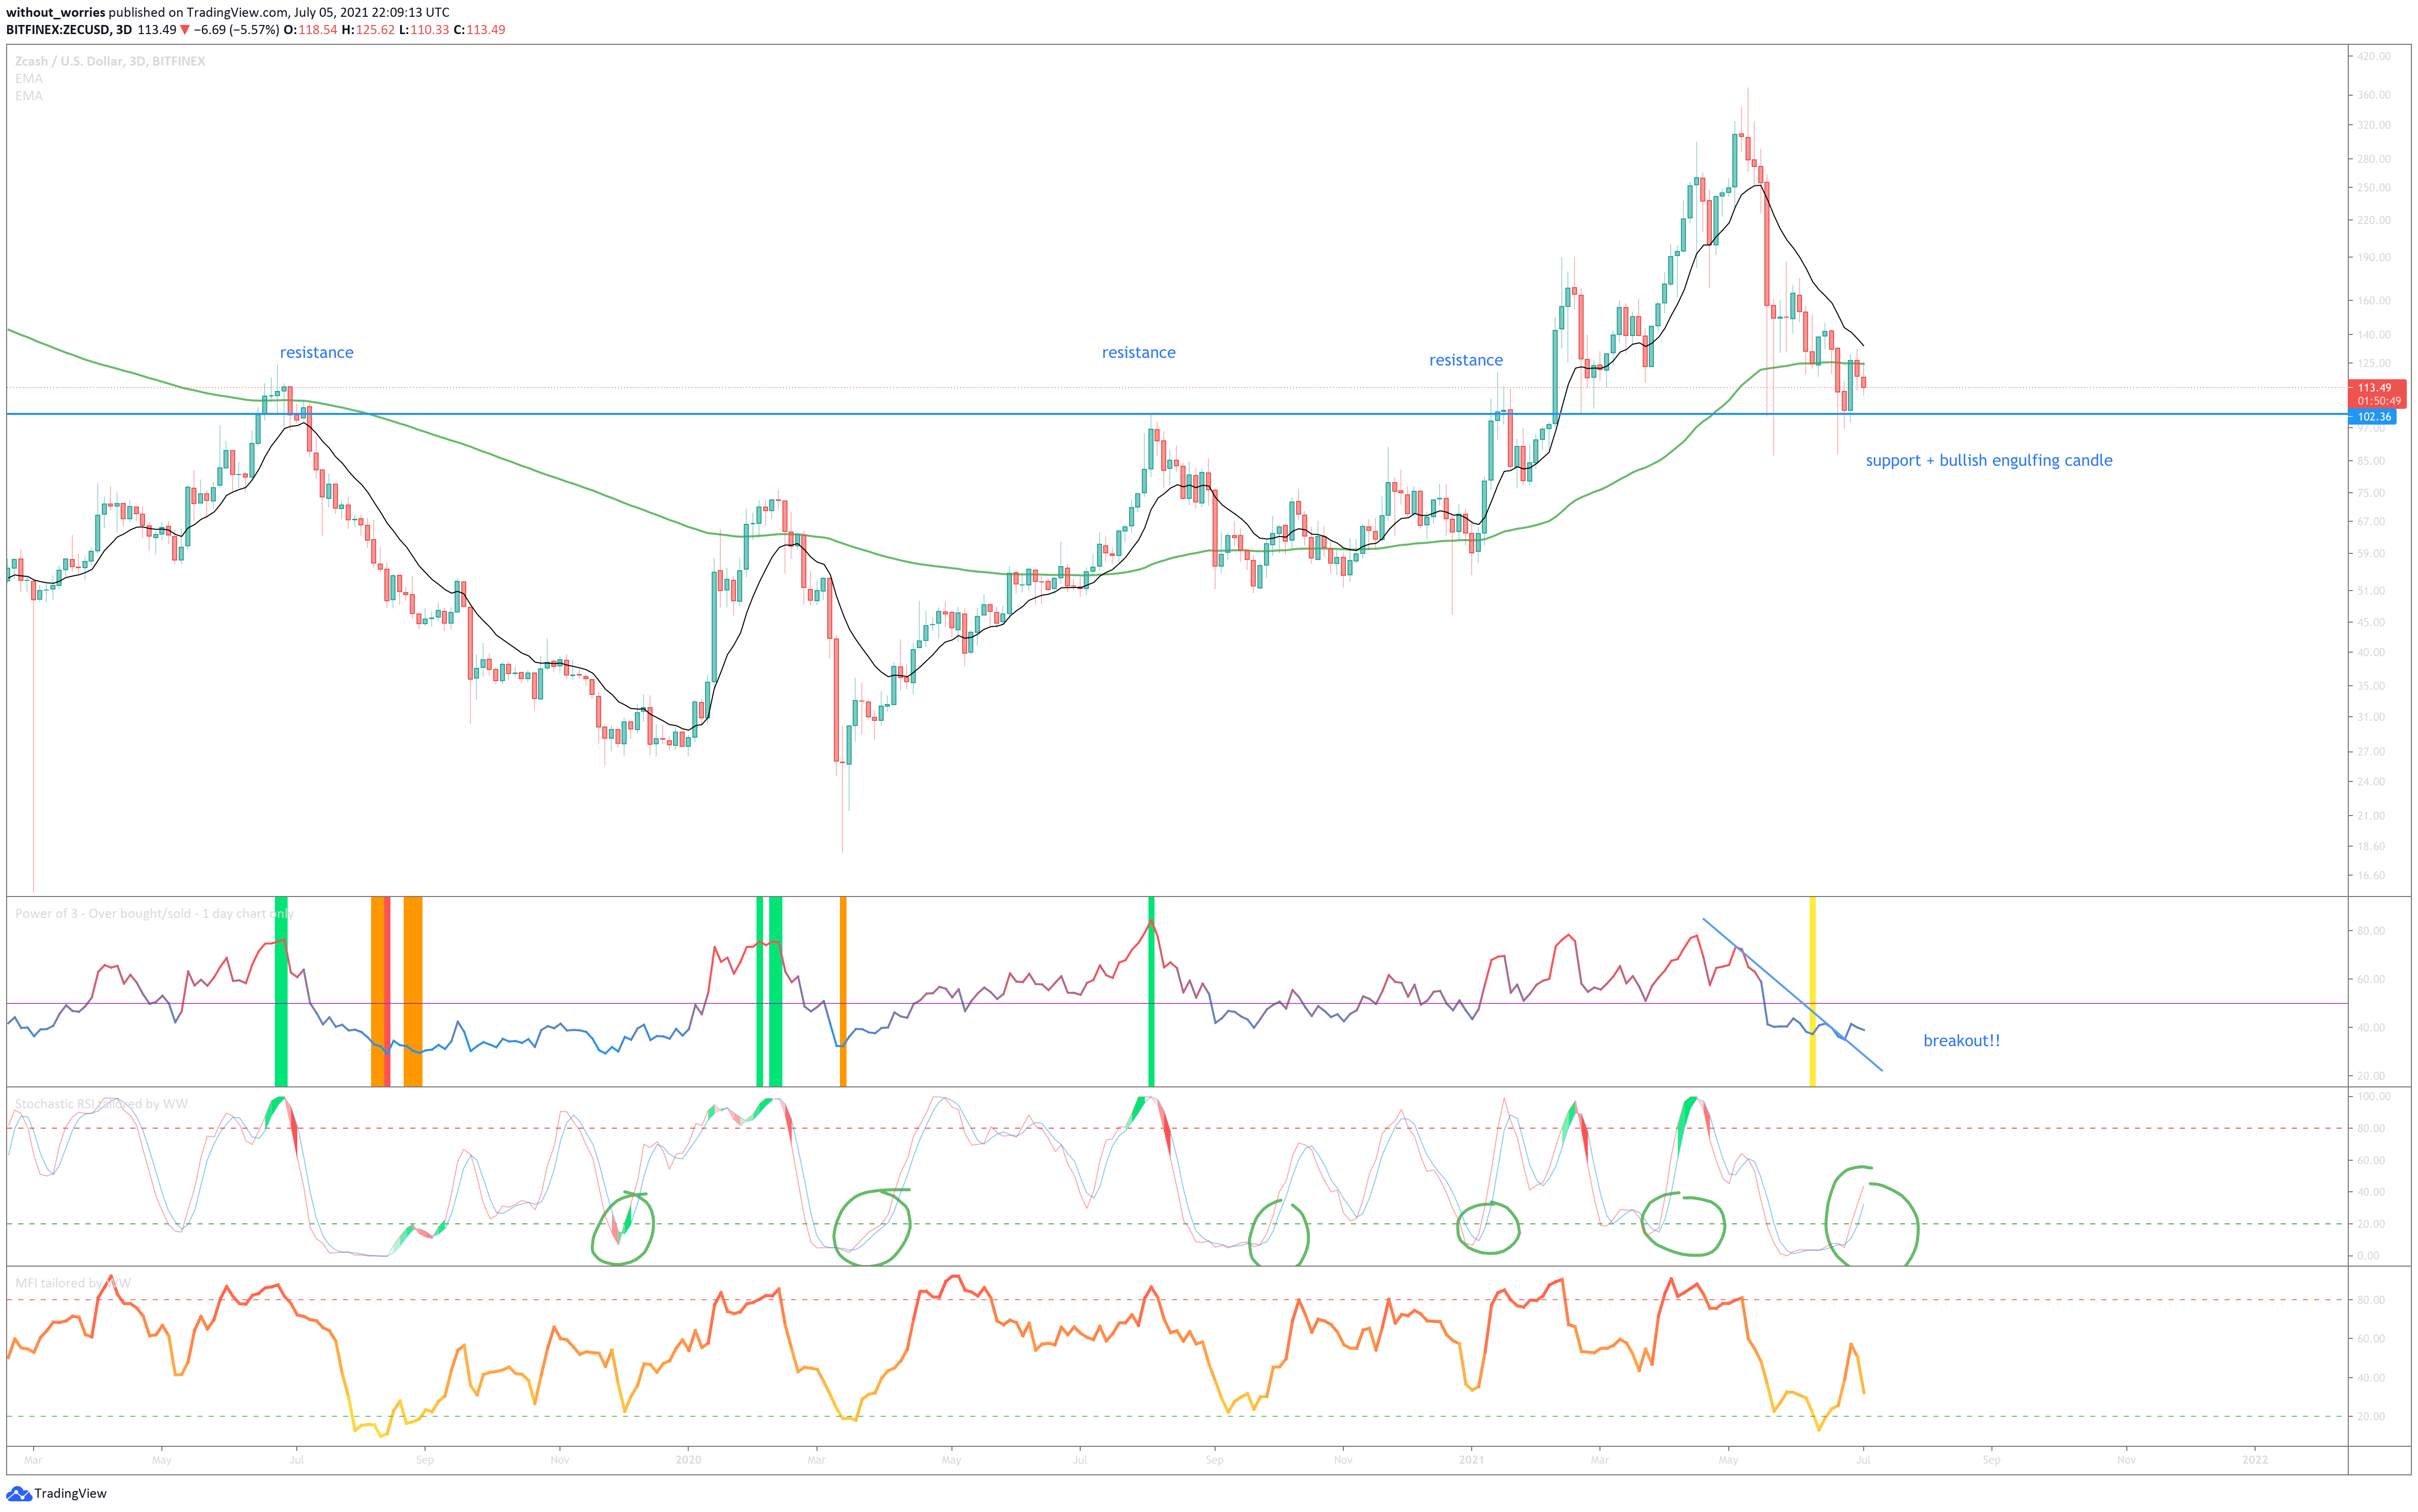2418x1512 pixels.
Task: Click the 'breakout!!' annotation text
Action: click(1961, 1040)
